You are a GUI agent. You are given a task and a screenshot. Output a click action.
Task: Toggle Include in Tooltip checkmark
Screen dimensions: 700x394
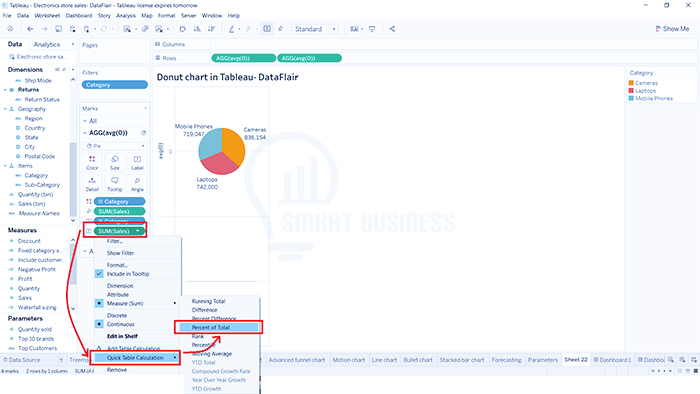[x=99, y=274]
